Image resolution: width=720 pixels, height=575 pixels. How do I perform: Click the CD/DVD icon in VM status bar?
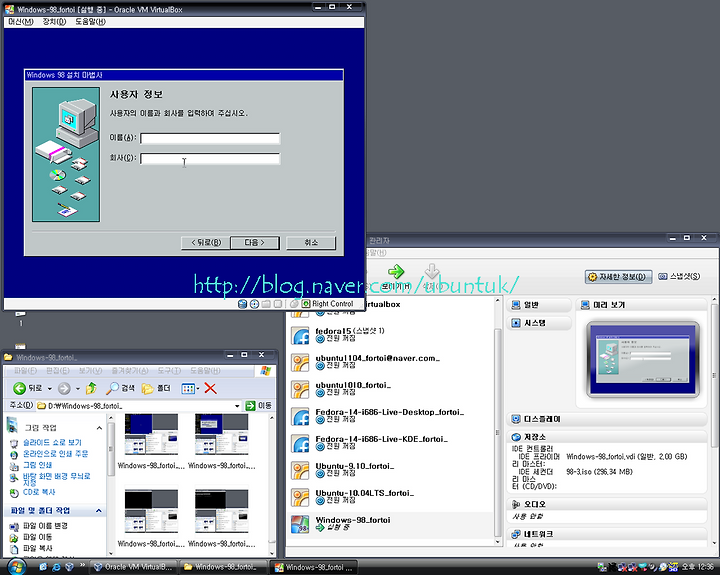pyautogui.click(x=254, y=304)
